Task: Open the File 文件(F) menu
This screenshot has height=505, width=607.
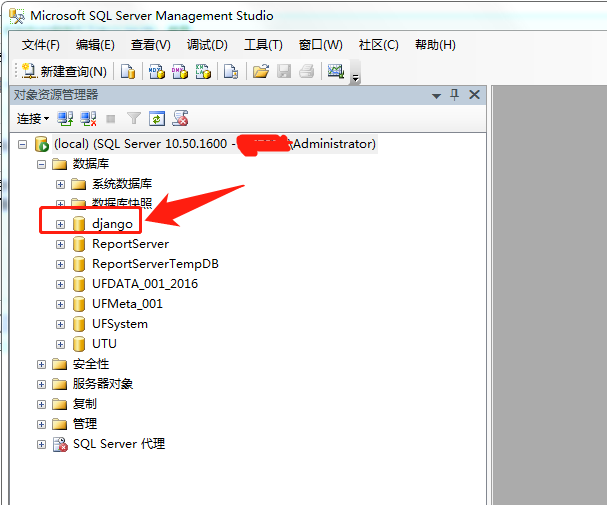Action: coord(41,45)
